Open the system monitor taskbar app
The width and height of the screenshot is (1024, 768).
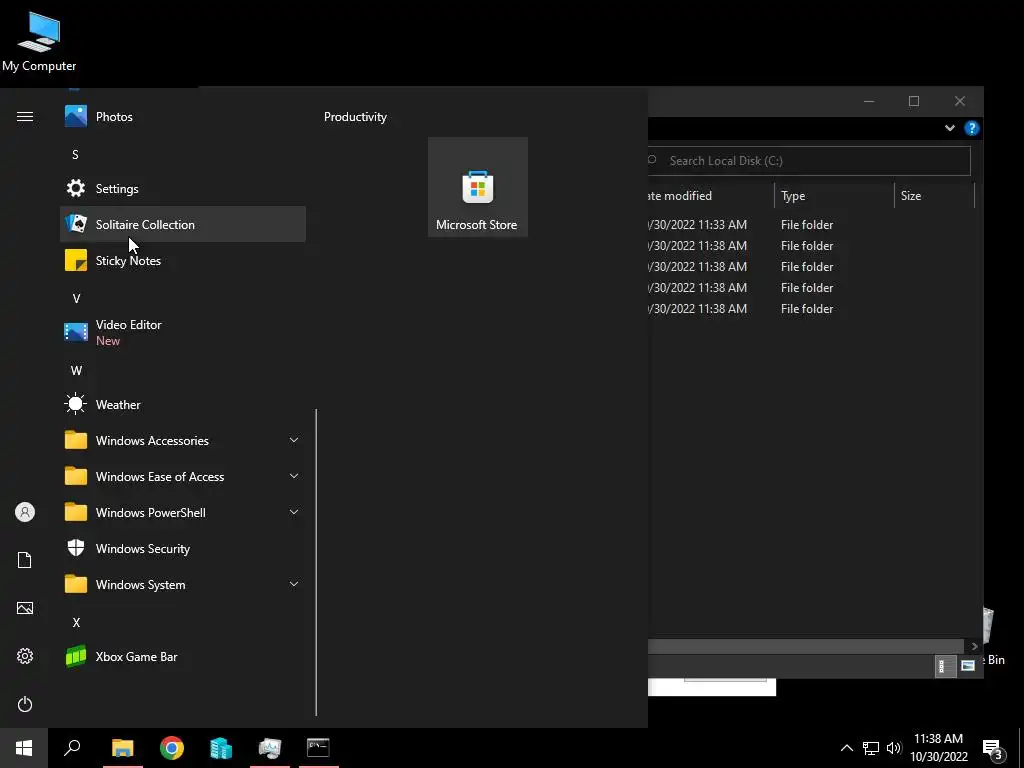point(270,748)
